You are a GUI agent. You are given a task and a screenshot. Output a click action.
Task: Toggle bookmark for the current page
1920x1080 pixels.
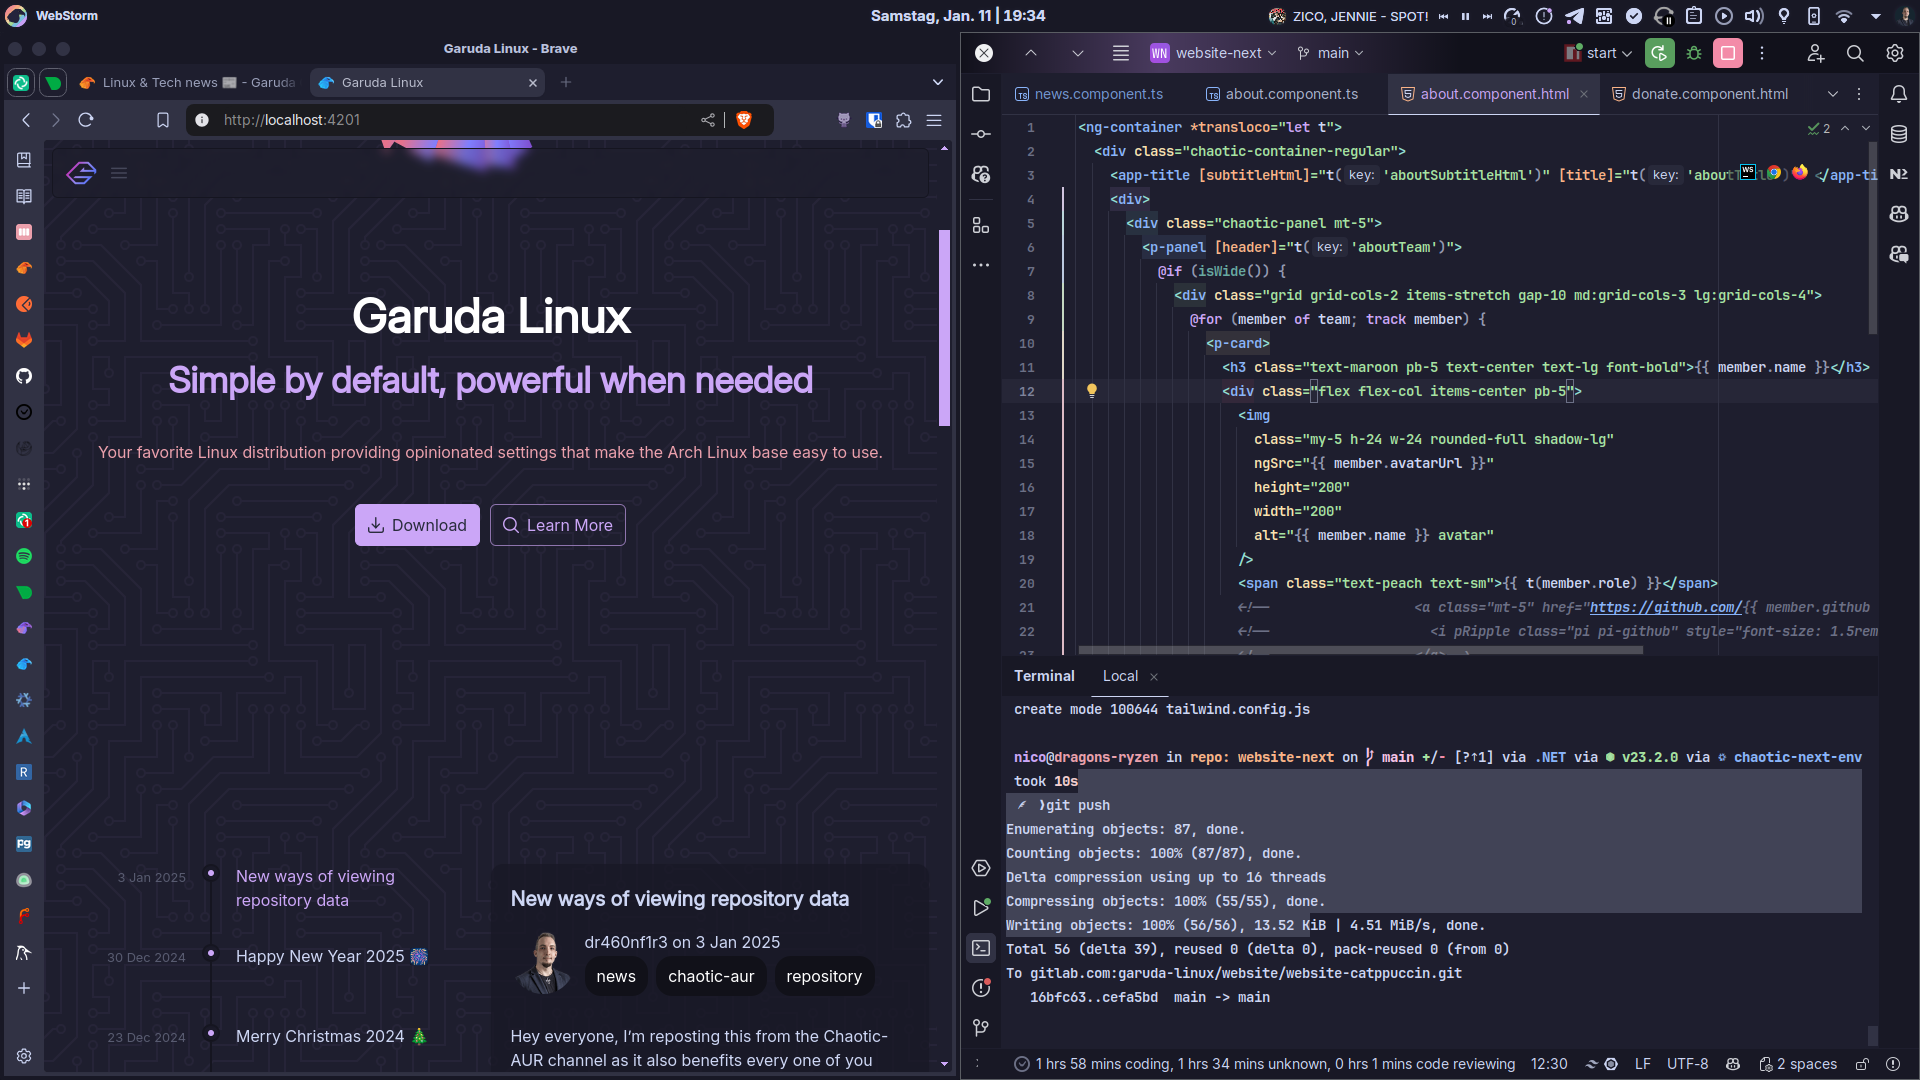coord(163,120)
